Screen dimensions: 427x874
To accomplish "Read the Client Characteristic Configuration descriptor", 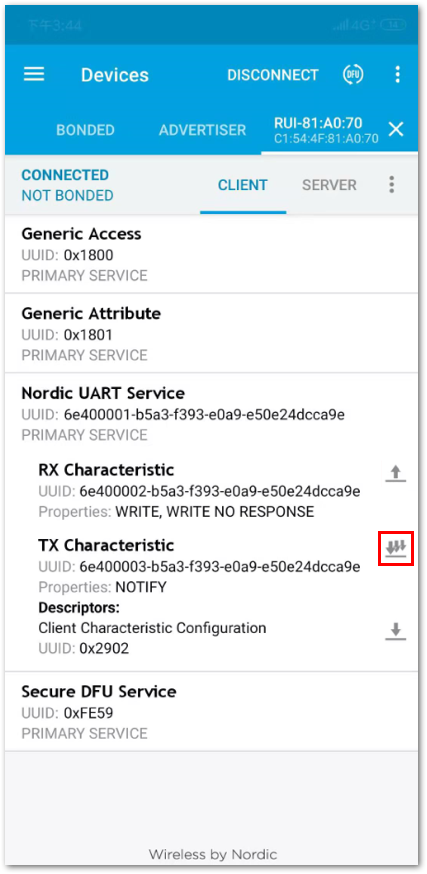I will [396, 632].
